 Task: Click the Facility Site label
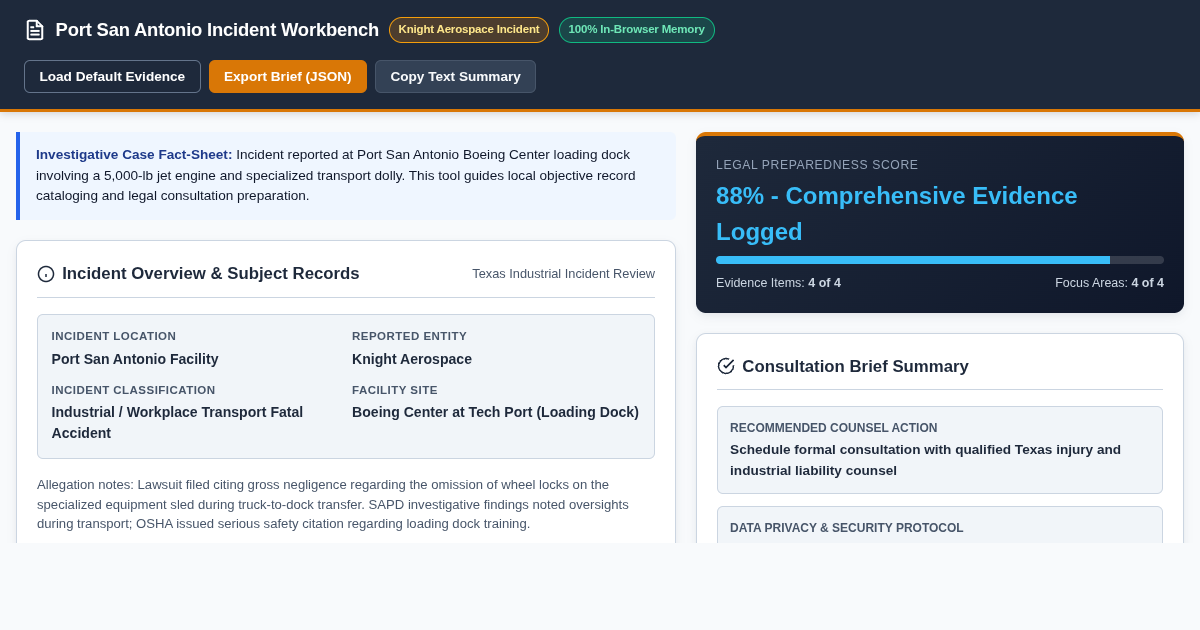pyautogui.click(x=395, y=390)
